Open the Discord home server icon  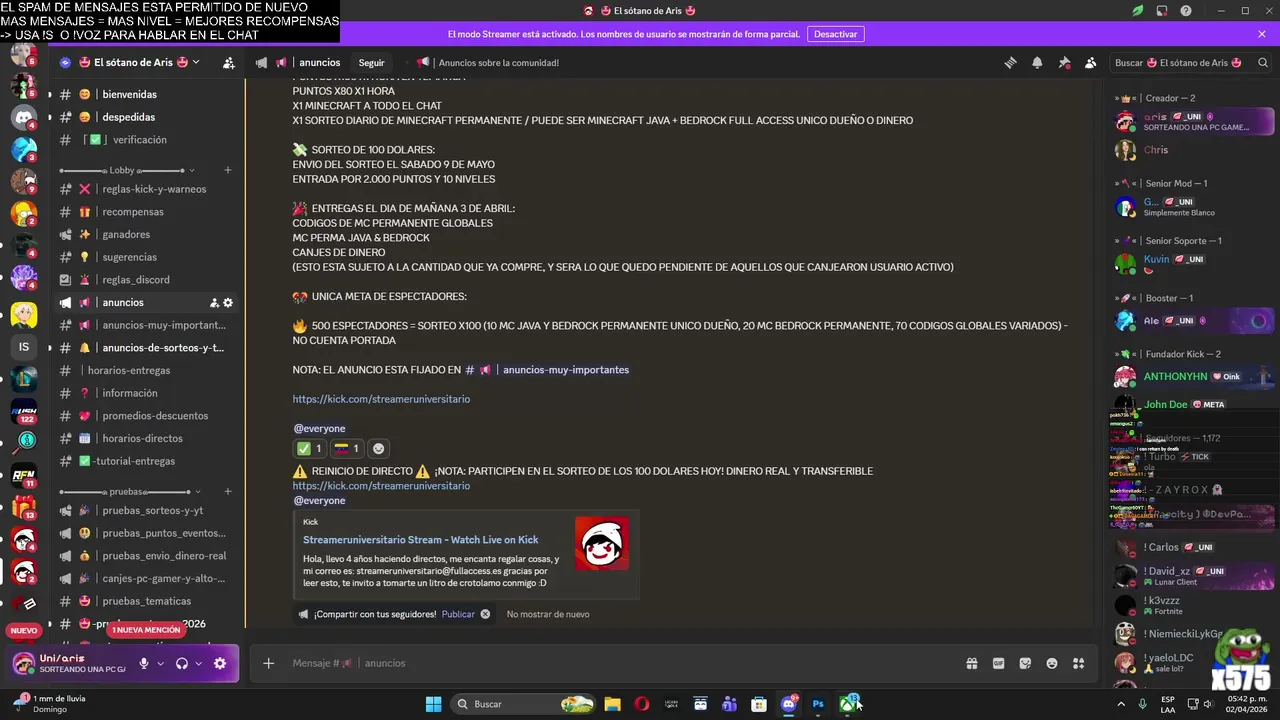click(x=24, y=117)
